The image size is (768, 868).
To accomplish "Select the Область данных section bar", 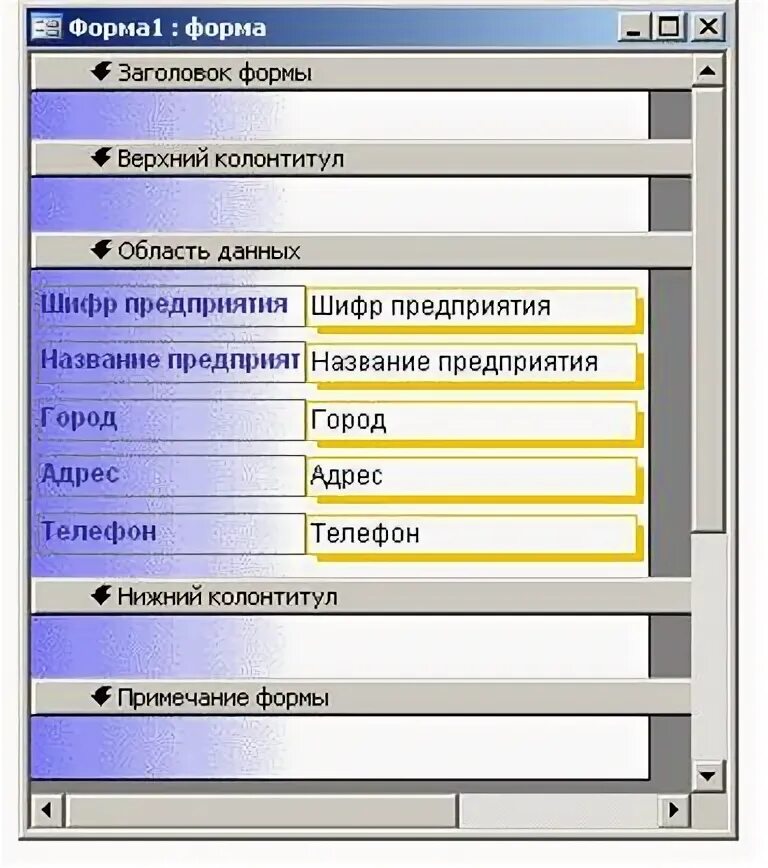I will [361, 251].
